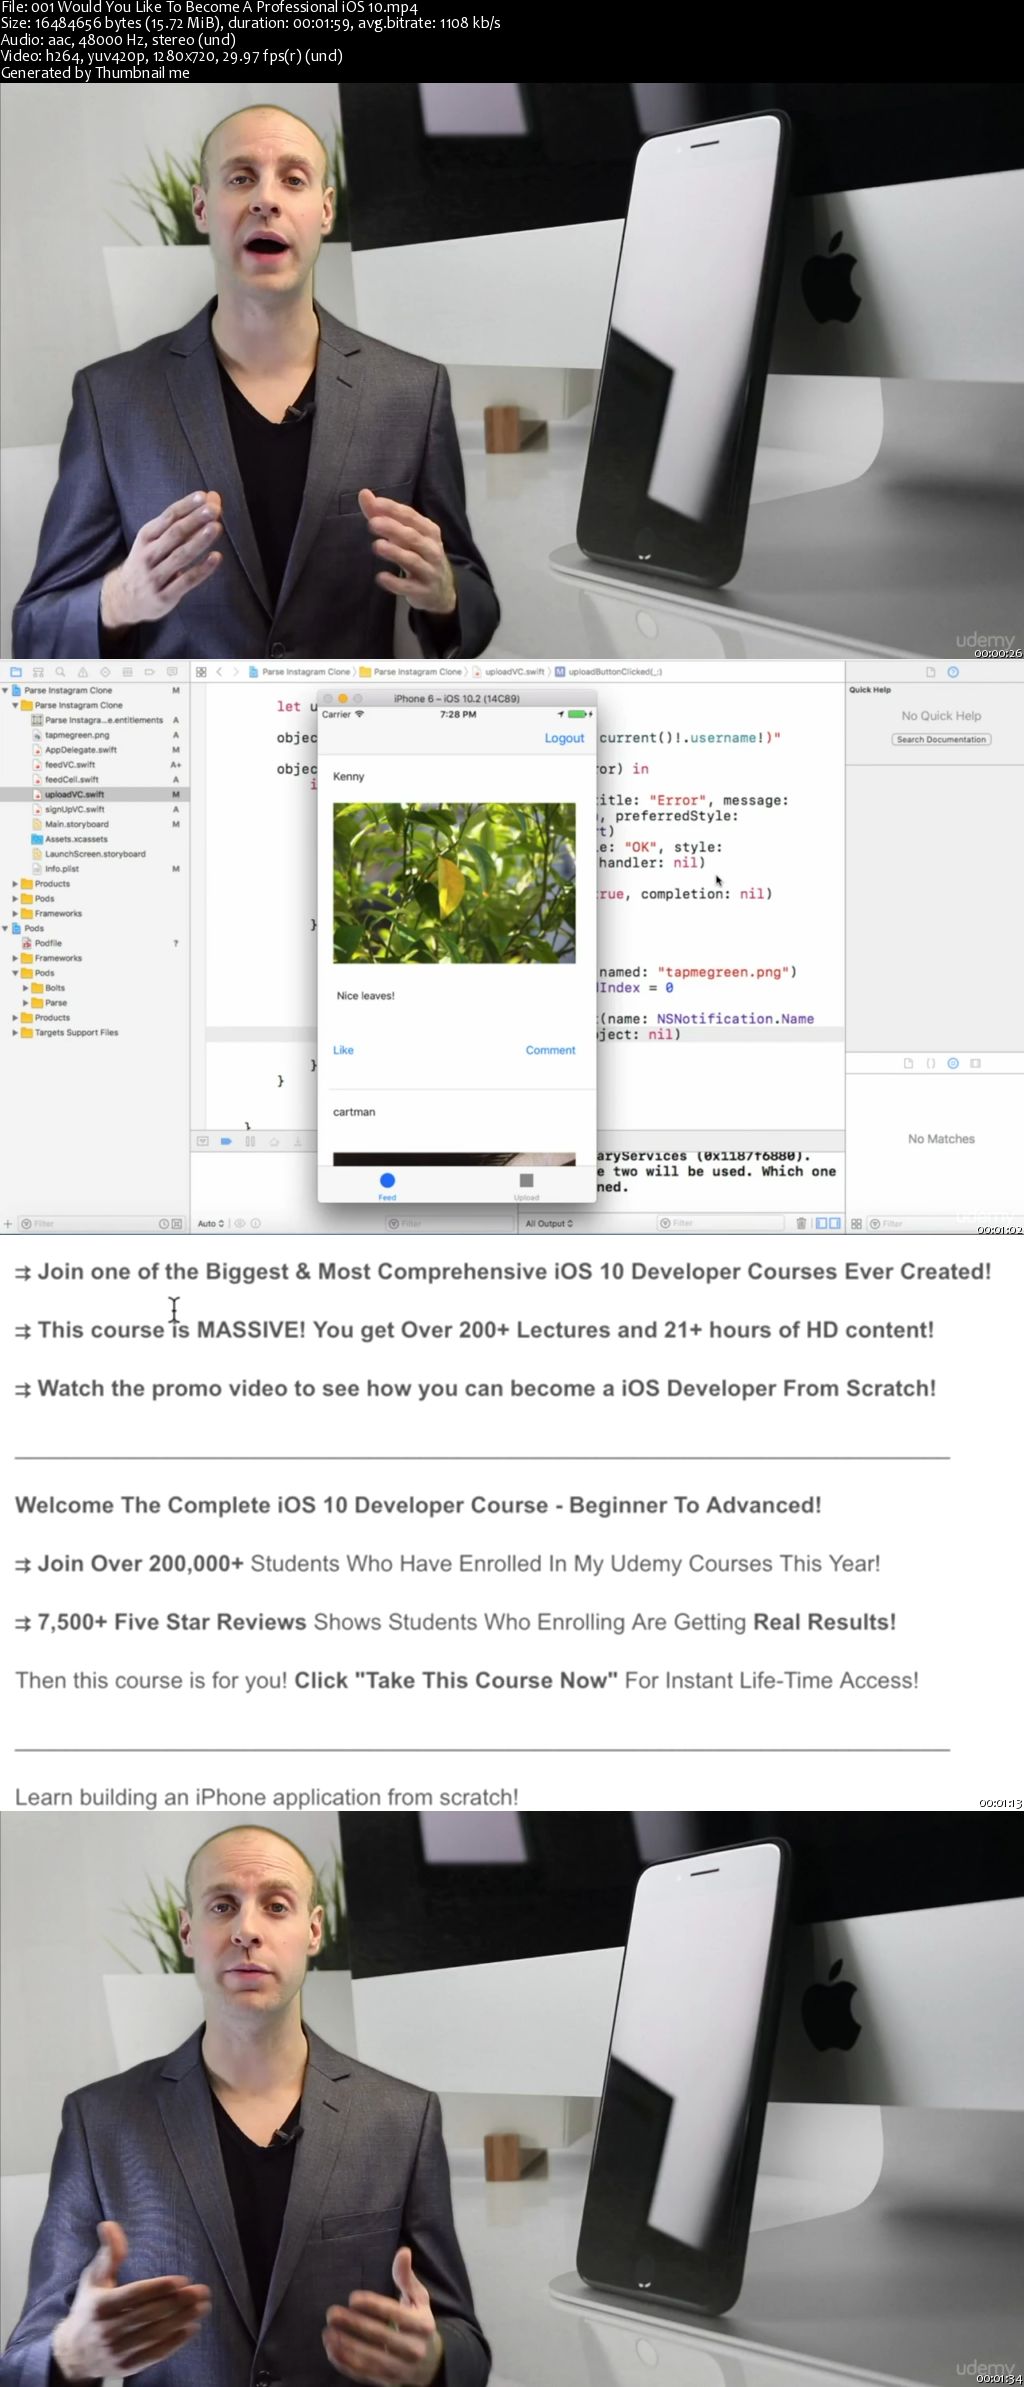
Task: Open the symbol navigator icon
Action: 38,672
